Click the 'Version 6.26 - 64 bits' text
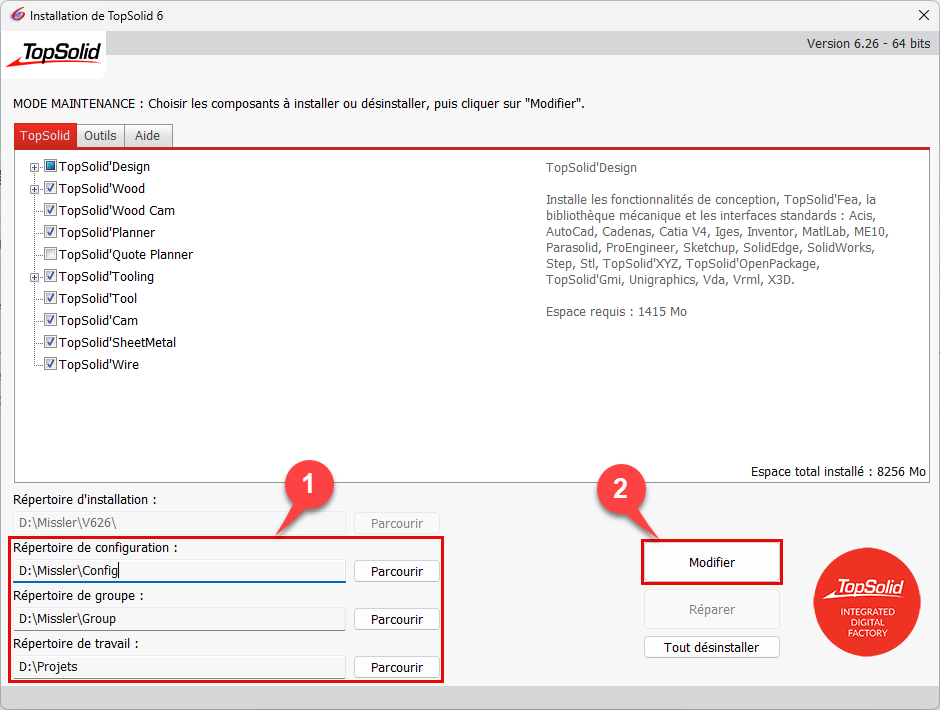Viewport: 940px width, 710px height. (x=868, y=44)
